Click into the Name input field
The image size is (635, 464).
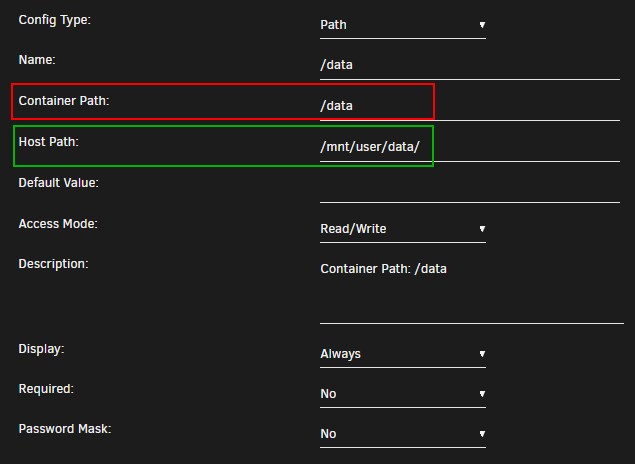pos(469,65)
